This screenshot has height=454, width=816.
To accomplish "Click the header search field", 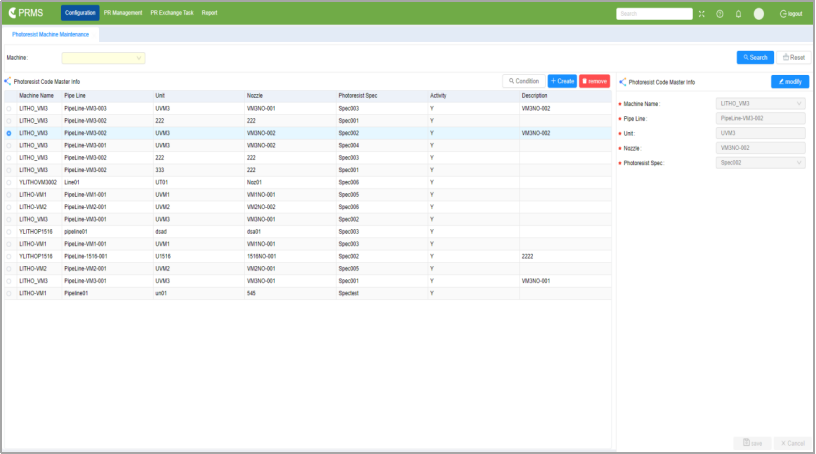I will click(654, 14).
